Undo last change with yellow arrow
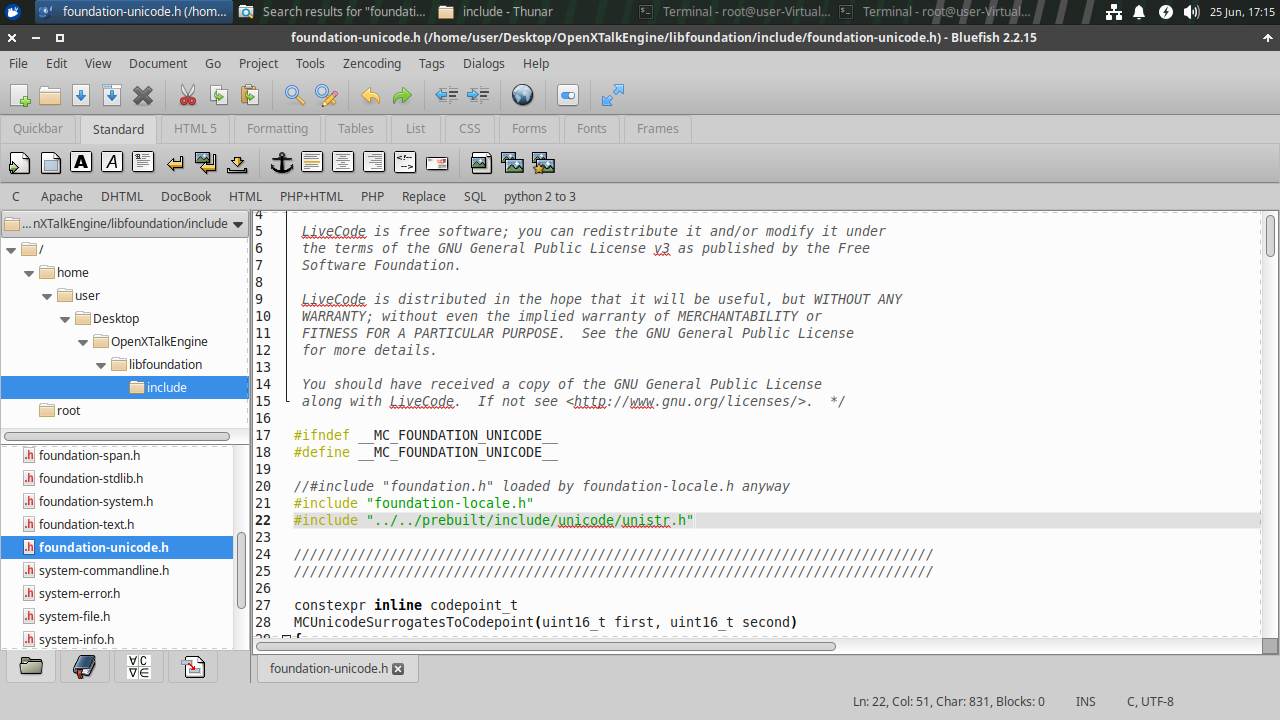Viewport: 1280px width, 720px height. click(371, 95)
